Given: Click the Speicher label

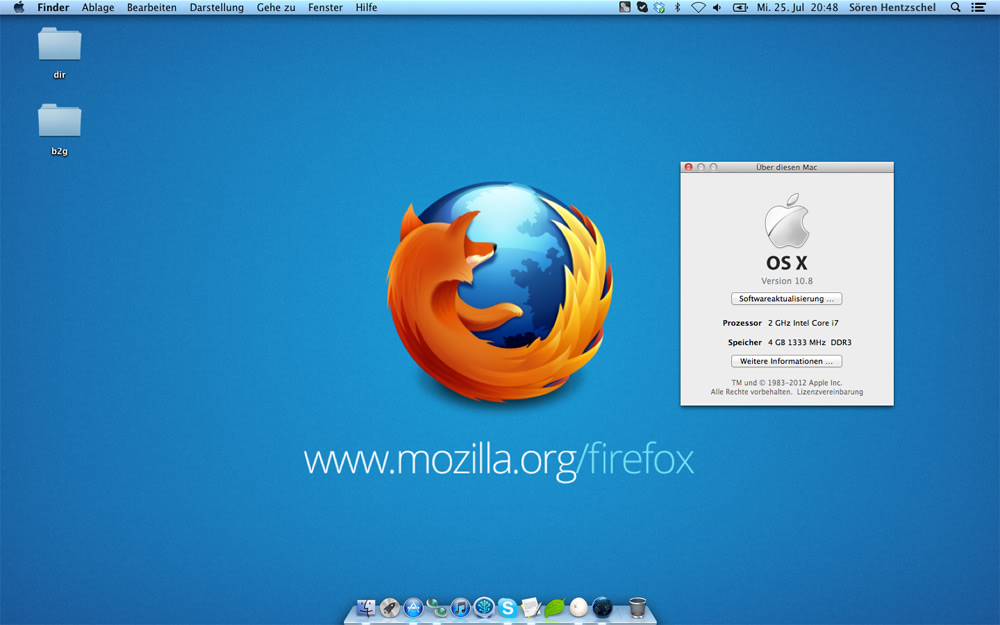Looking at the screenshot, I should point(745,342).
